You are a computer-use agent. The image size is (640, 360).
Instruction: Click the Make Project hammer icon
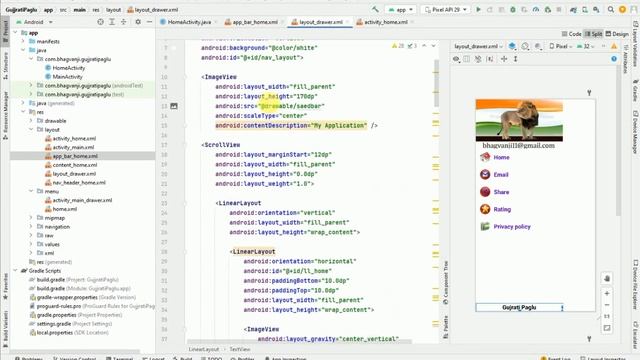point(375,9)
